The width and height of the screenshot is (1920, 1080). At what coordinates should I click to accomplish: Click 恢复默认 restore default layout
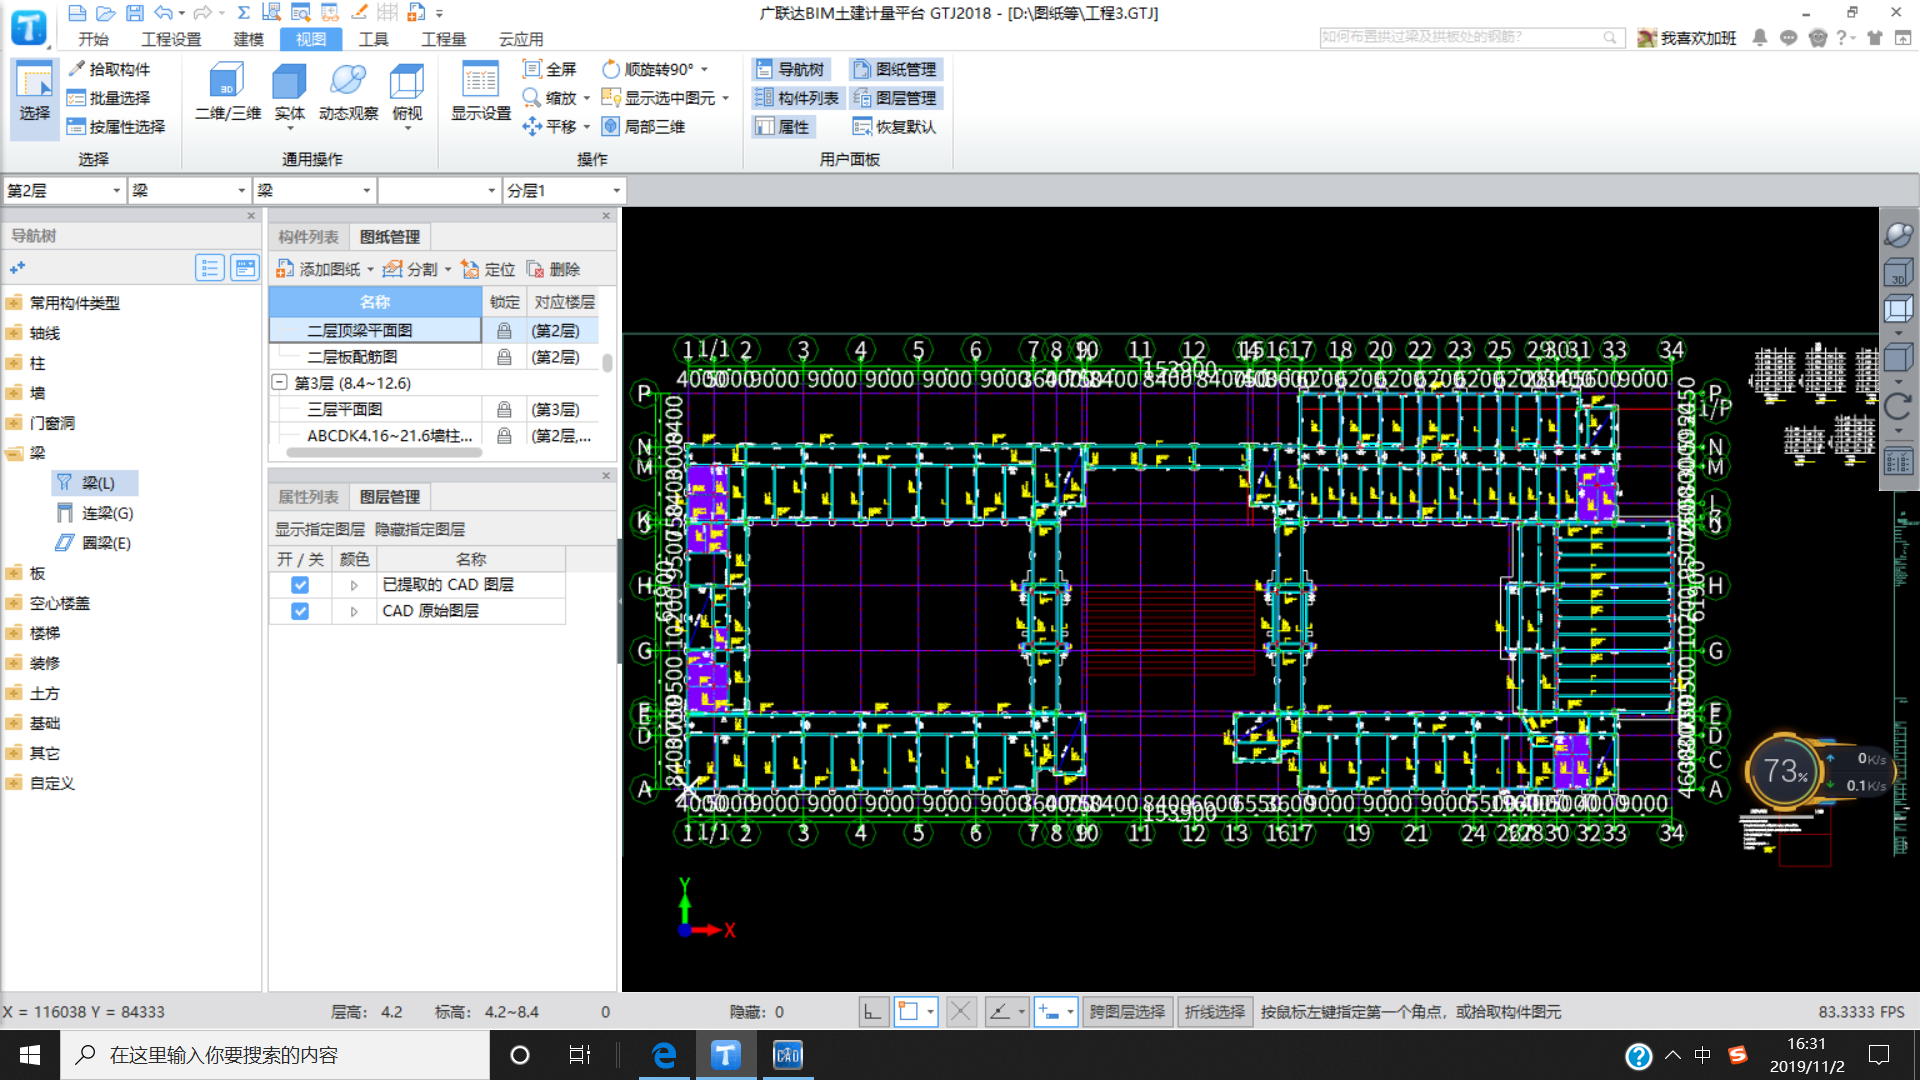(895, 127)
